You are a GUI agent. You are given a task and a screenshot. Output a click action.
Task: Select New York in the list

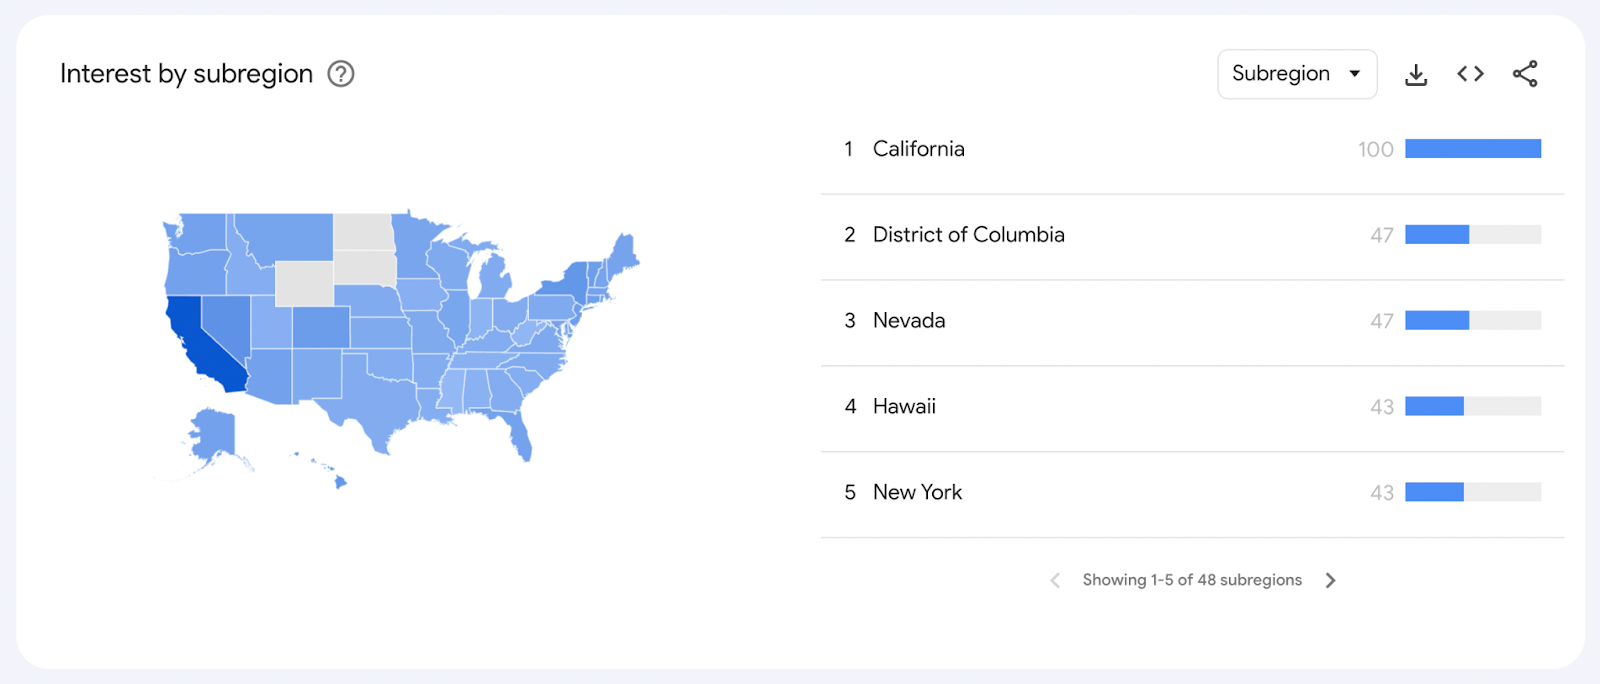point(917,493)
